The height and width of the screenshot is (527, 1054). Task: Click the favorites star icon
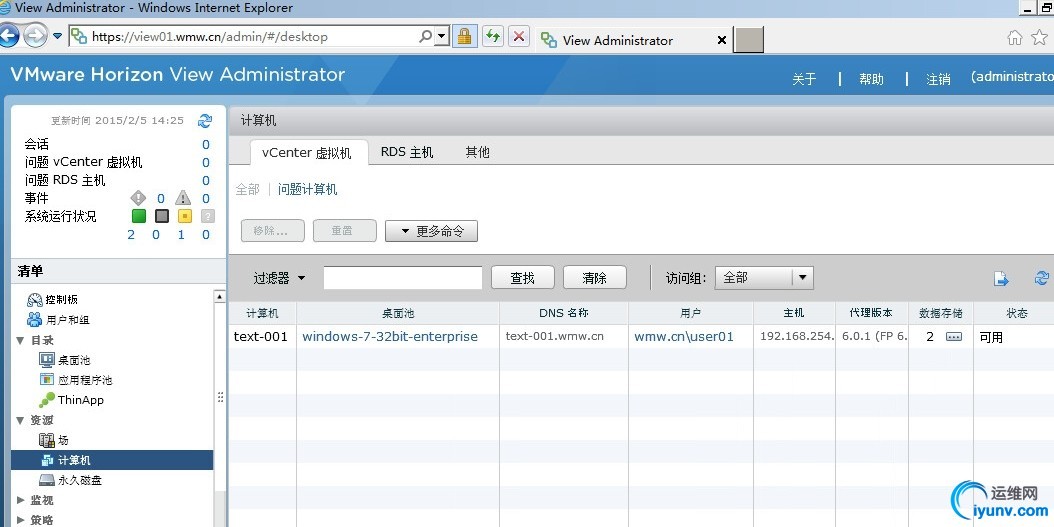click(x=1040, y=38)
